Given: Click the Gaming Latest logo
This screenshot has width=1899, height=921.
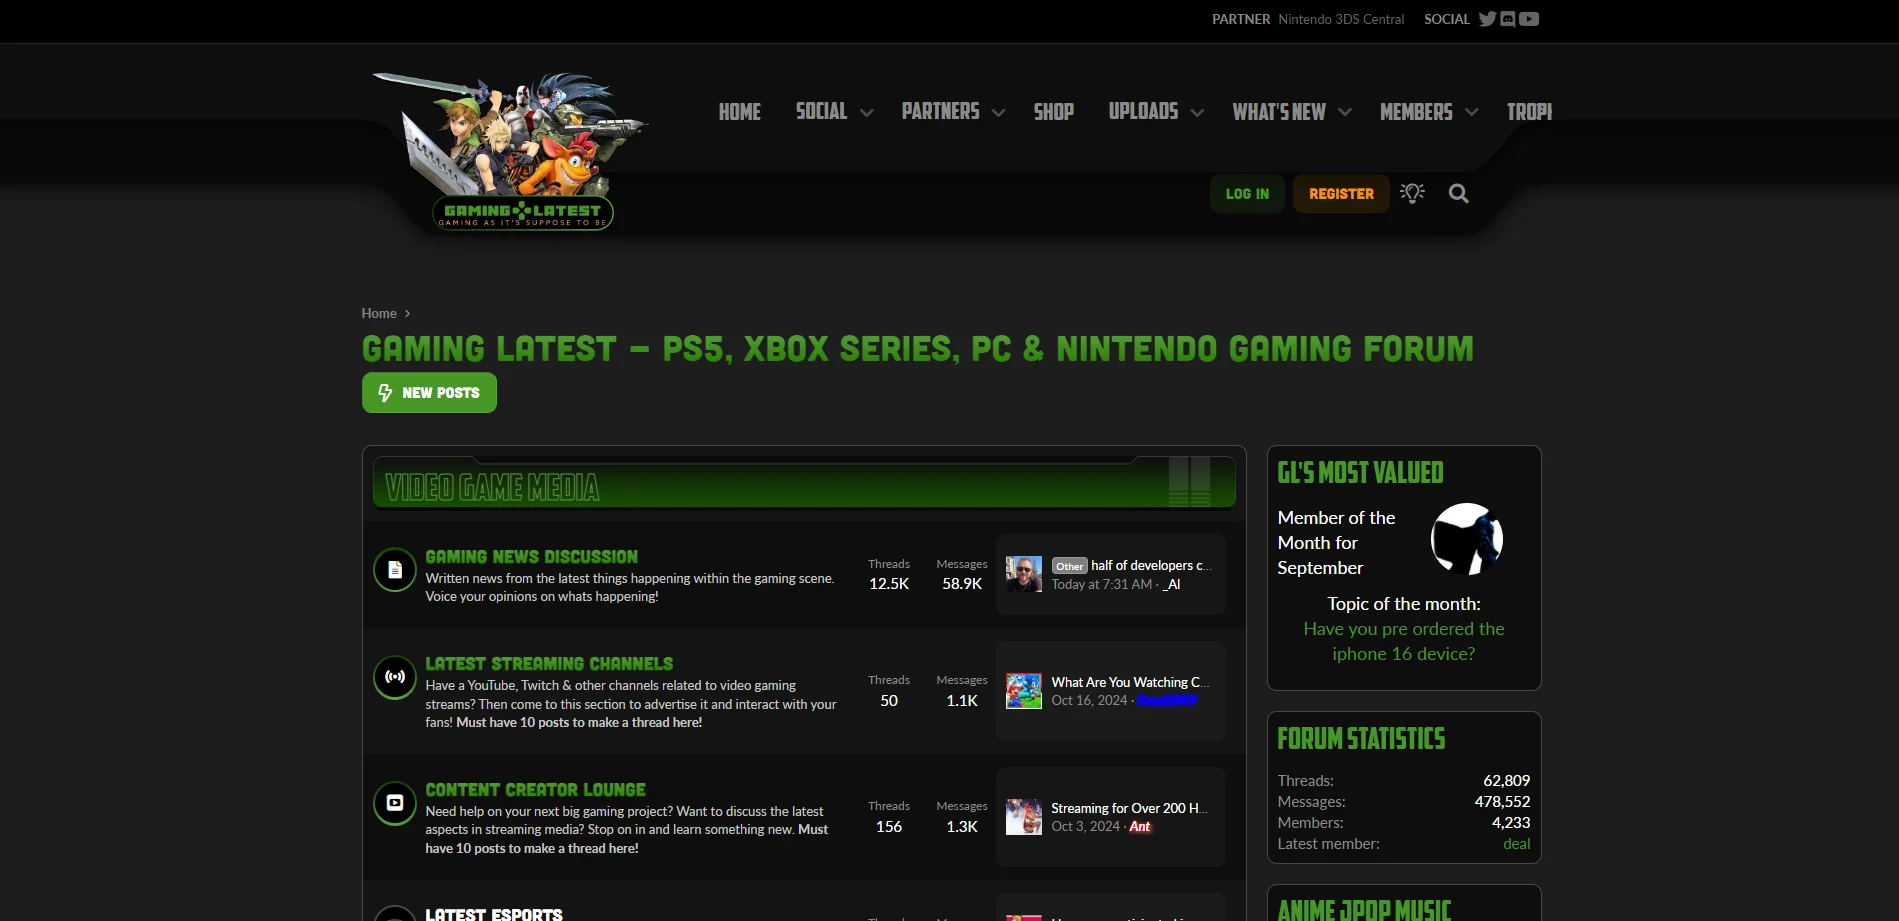Looking at the screenshot, I should [x=512, y=151].
